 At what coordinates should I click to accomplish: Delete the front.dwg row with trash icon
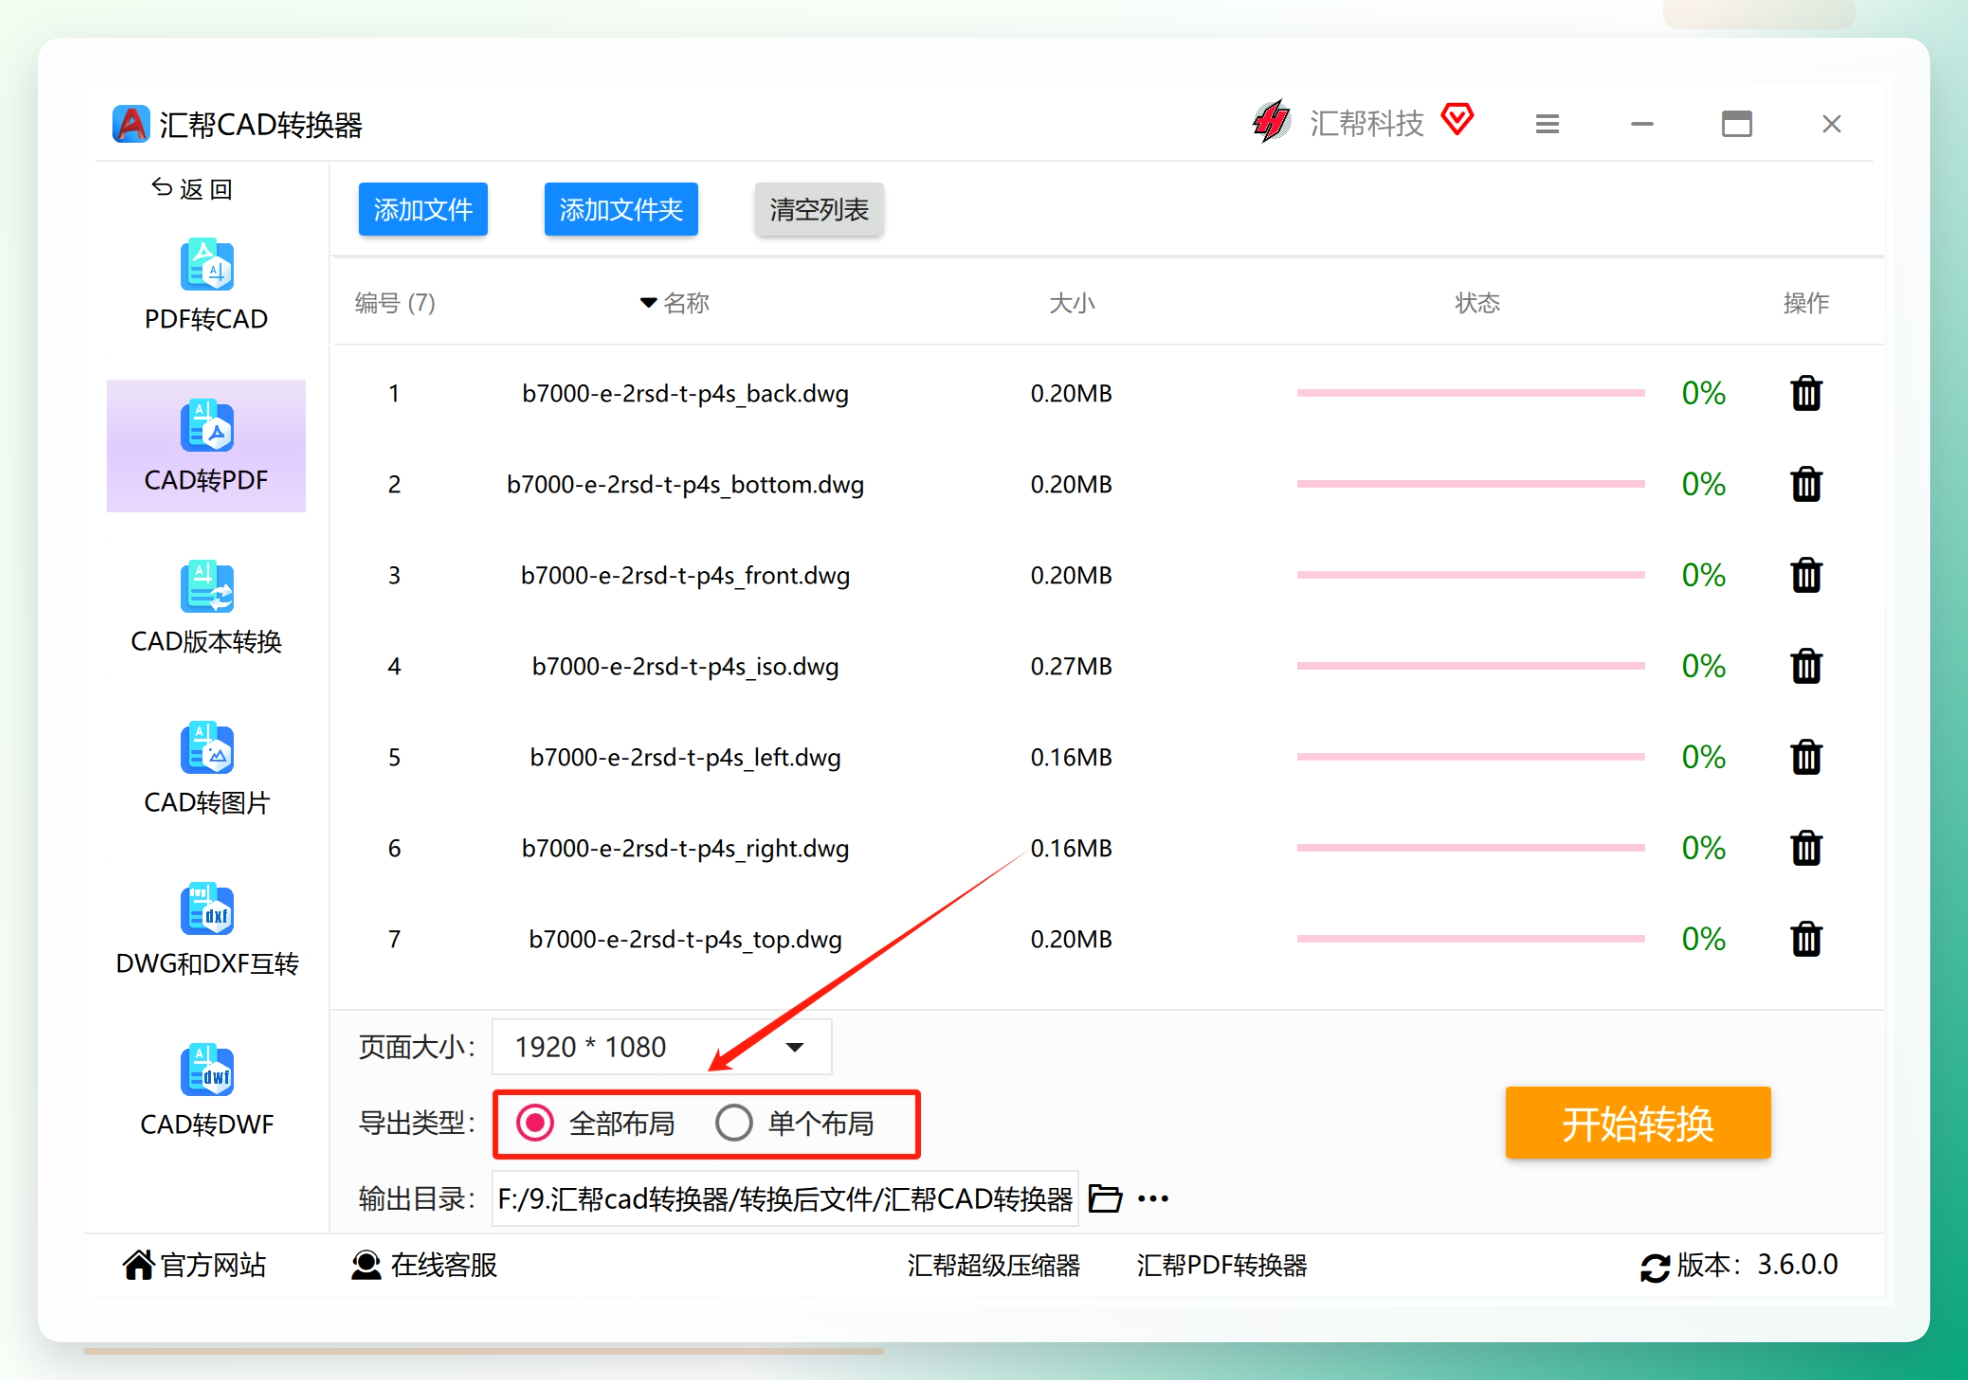[x=1806, y=575]
